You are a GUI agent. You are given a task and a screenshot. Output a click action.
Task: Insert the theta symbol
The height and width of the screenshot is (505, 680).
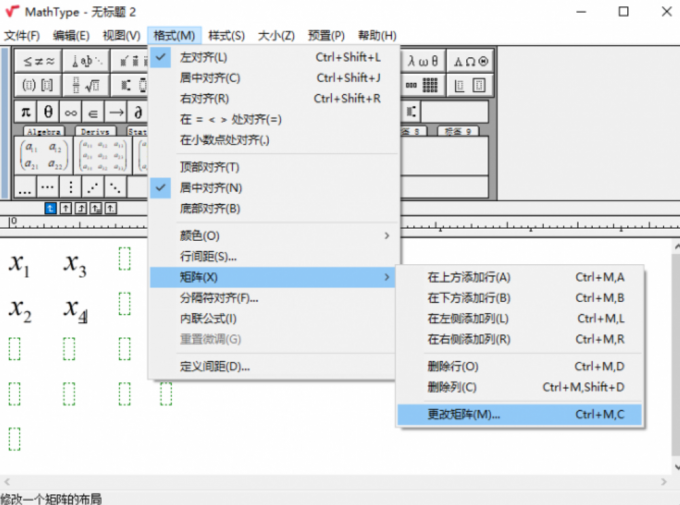tap(48, 112)
